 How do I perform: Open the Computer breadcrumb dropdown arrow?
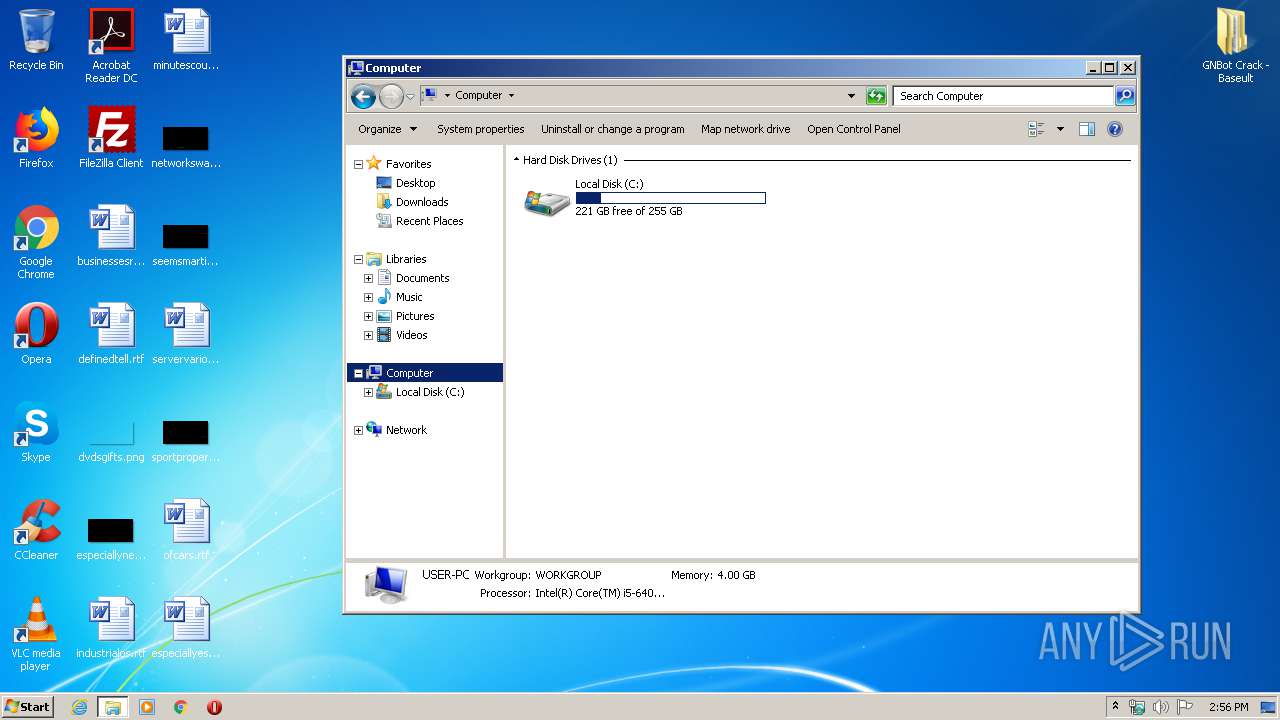tap(511, 96)
